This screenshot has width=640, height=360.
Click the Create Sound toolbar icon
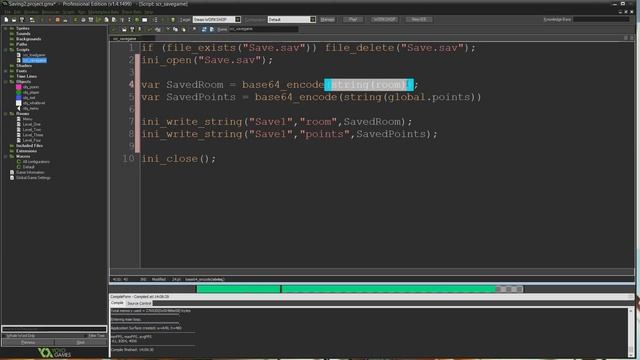[x=83, y=20]
